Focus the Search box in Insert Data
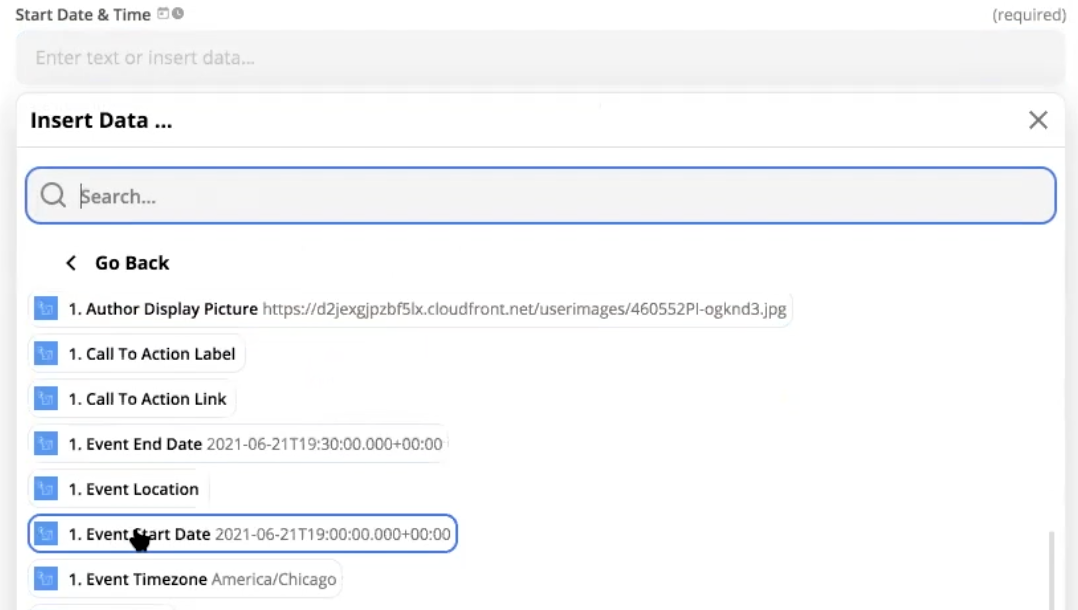 [560, 196]
